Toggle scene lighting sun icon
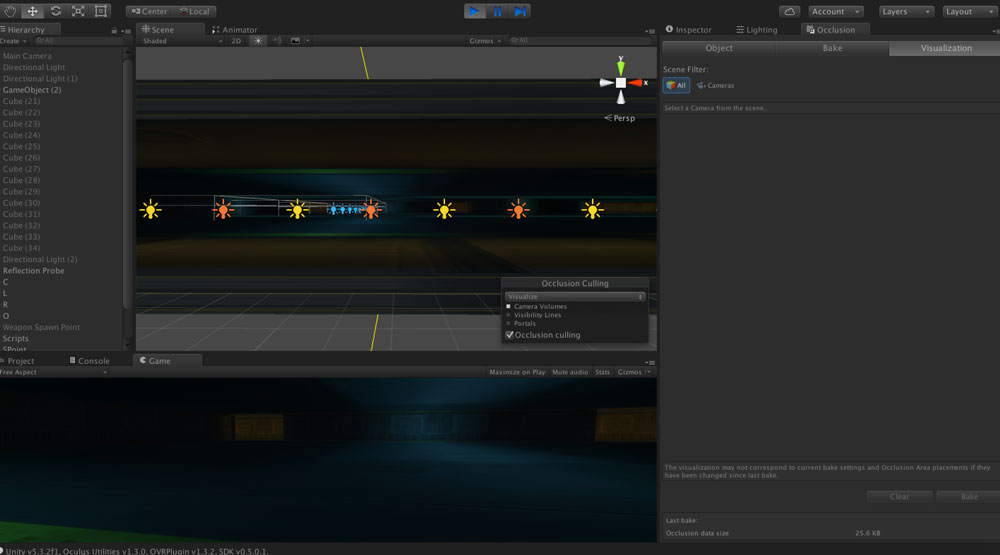Image resolution: width=1000 pixels, height=555 pixels. 259,41
